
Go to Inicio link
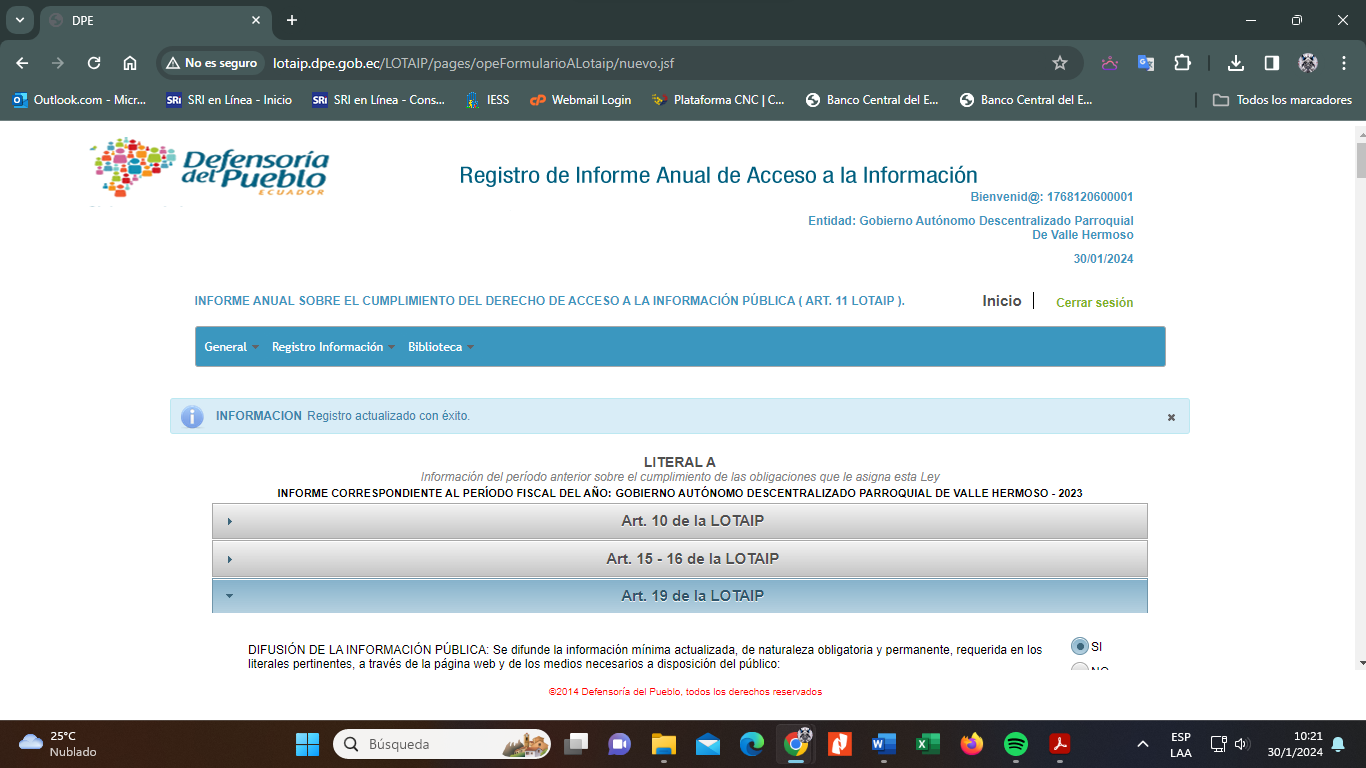click(1001, 301)
